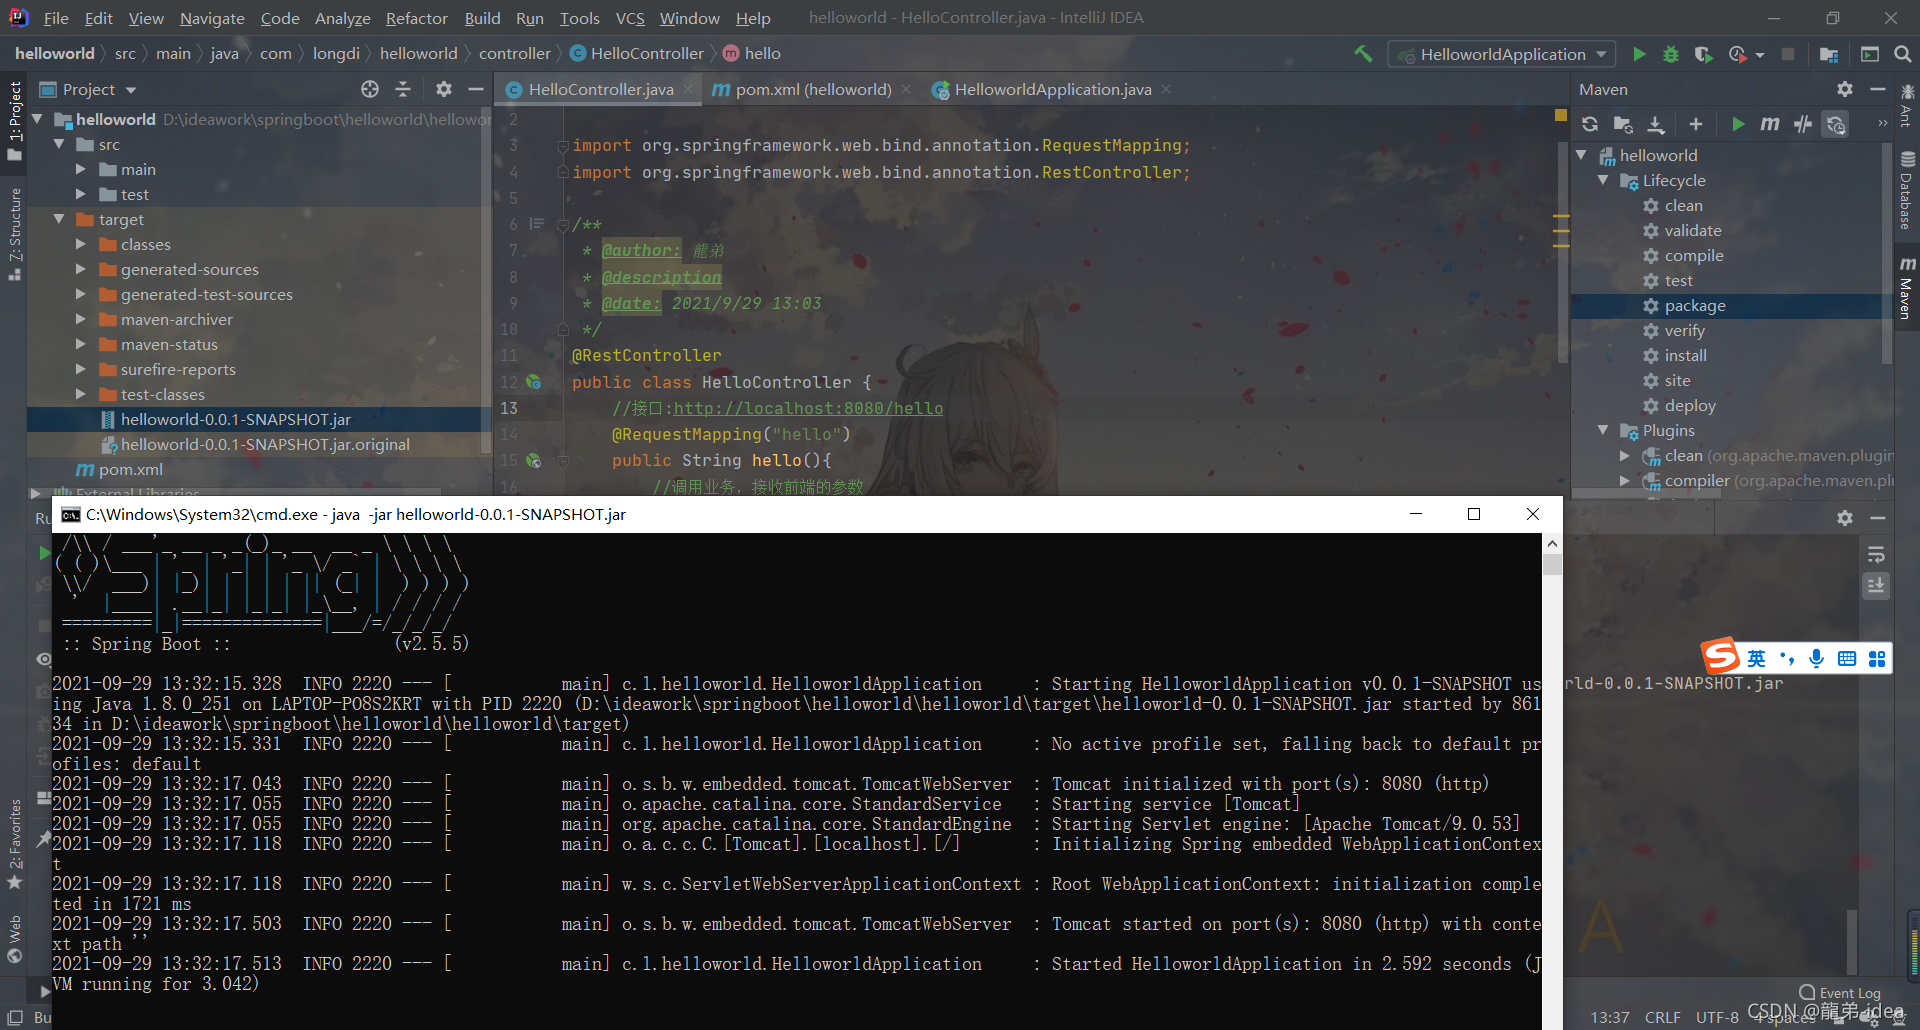Switch Sogou input to English/Chinese mode
This screenshot has width=1920, height=1030.
point(1757,658)
